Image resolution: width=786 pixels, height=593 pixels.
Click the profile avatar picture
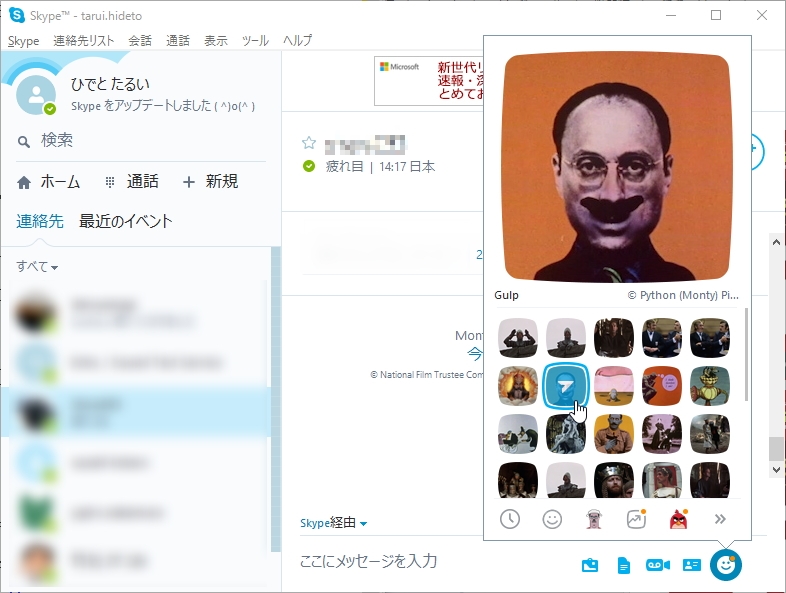click(x=36, y=95)
